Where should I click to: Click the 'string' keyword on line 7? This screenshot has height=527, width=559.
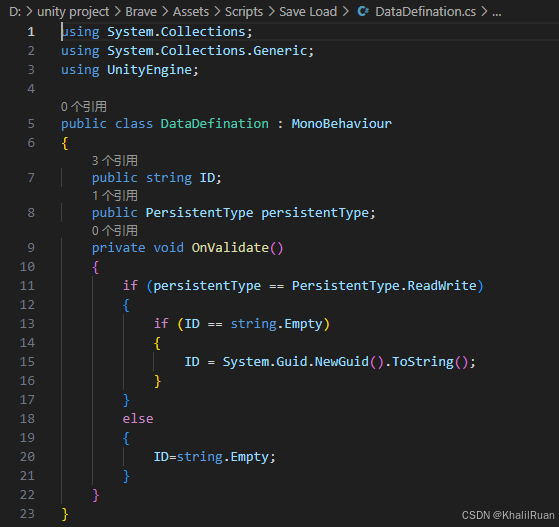[x=169, y=178]
